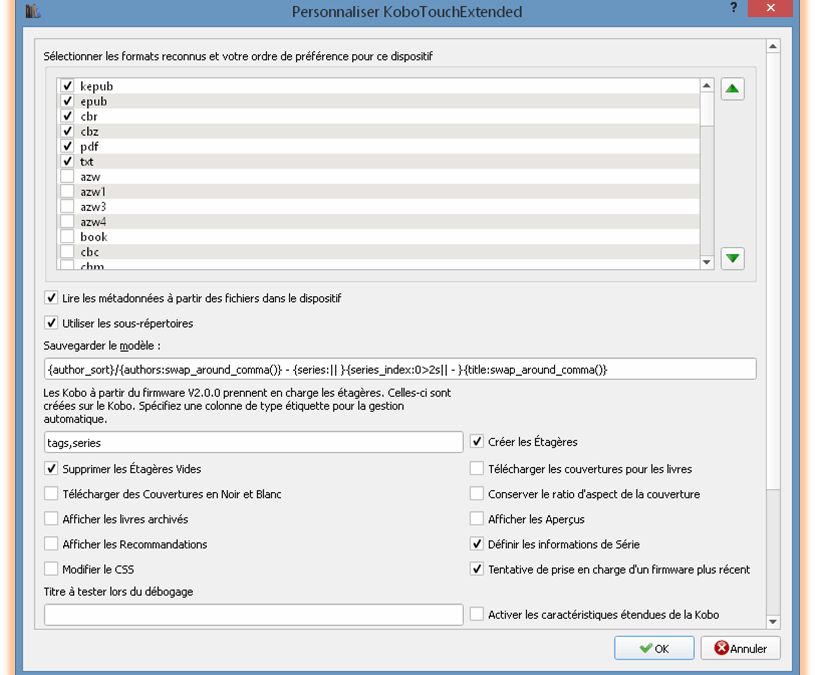Check 'Afficher les livres archivés'

point(51,519)
